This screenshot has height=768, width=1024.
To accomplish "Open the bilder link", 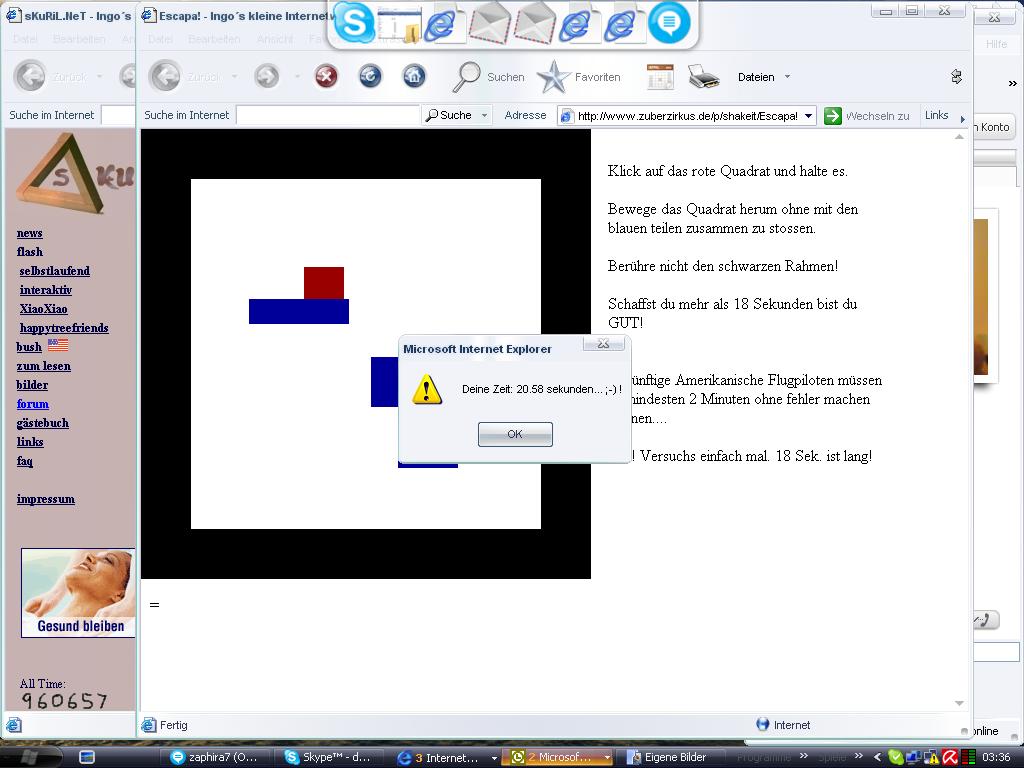I will click(32, 385).
